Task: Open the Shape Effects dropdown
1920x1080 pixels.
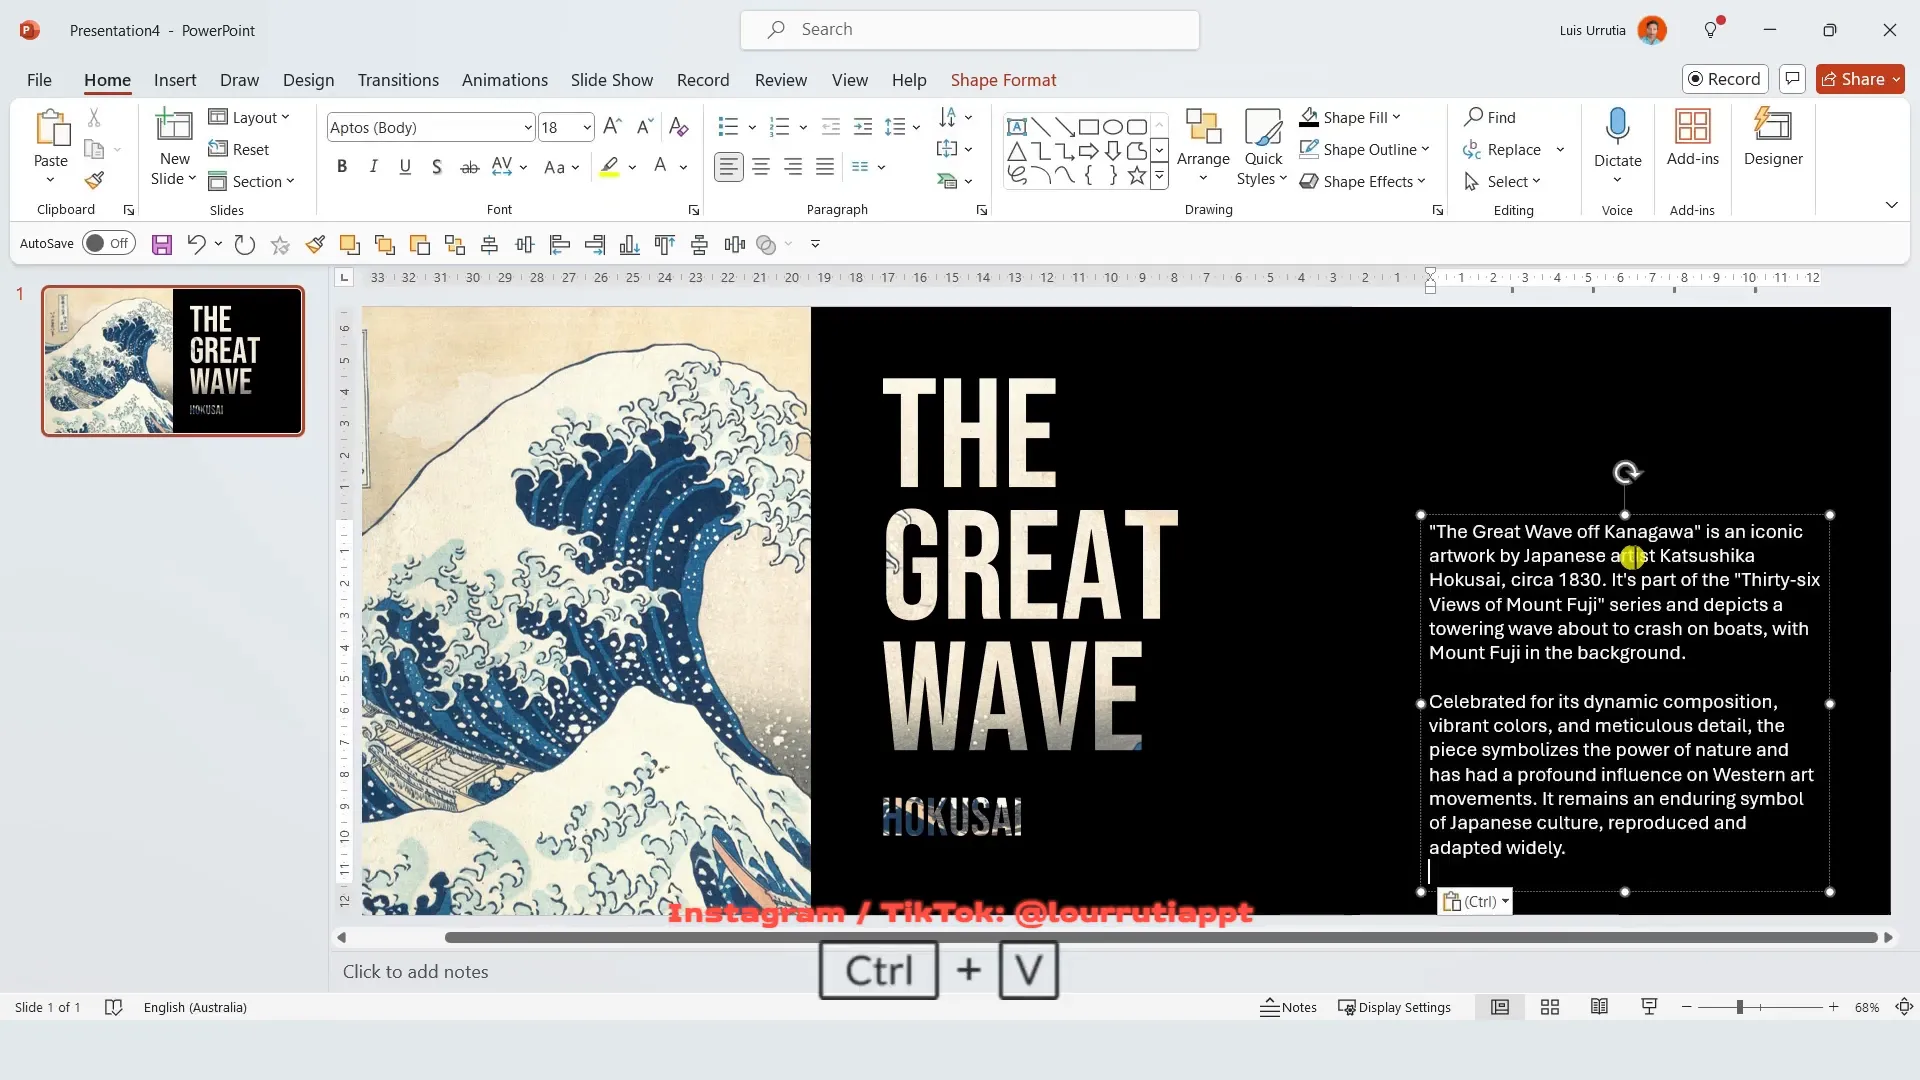Action: coord(1362,181)
